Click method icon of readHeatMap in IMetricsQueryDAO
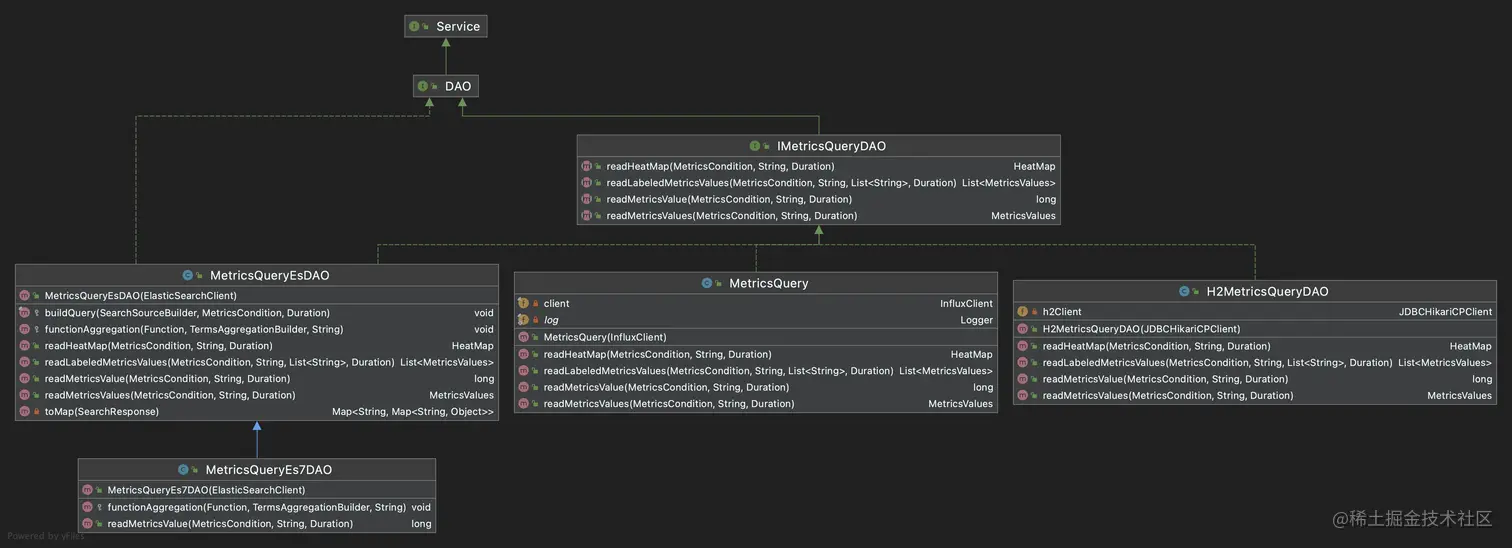This screenshot has height=548, width=1512. [x=586, y=166]
